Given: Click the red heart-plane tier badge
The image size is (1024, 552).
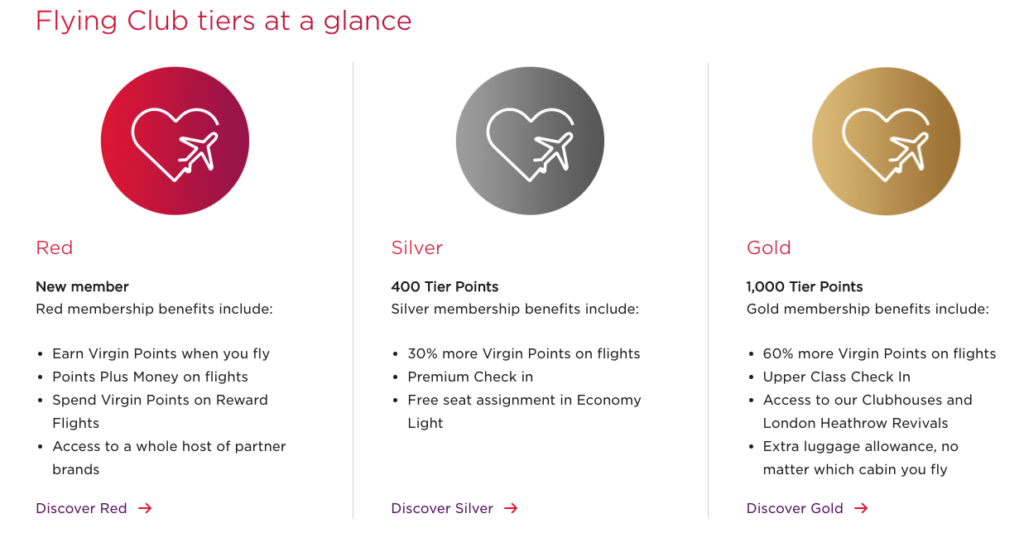Looking at the screenshot, I should 174,140.
